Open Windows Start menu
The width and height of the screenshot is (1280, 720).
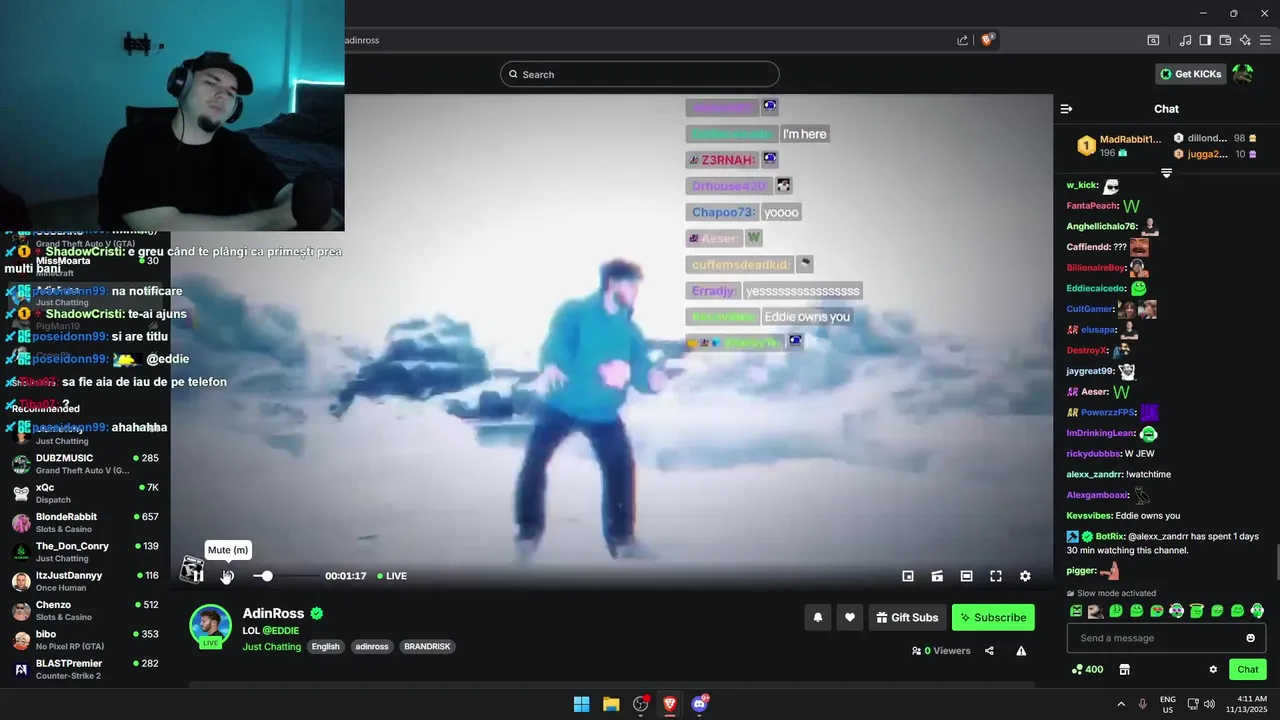(x=581, y=704)
